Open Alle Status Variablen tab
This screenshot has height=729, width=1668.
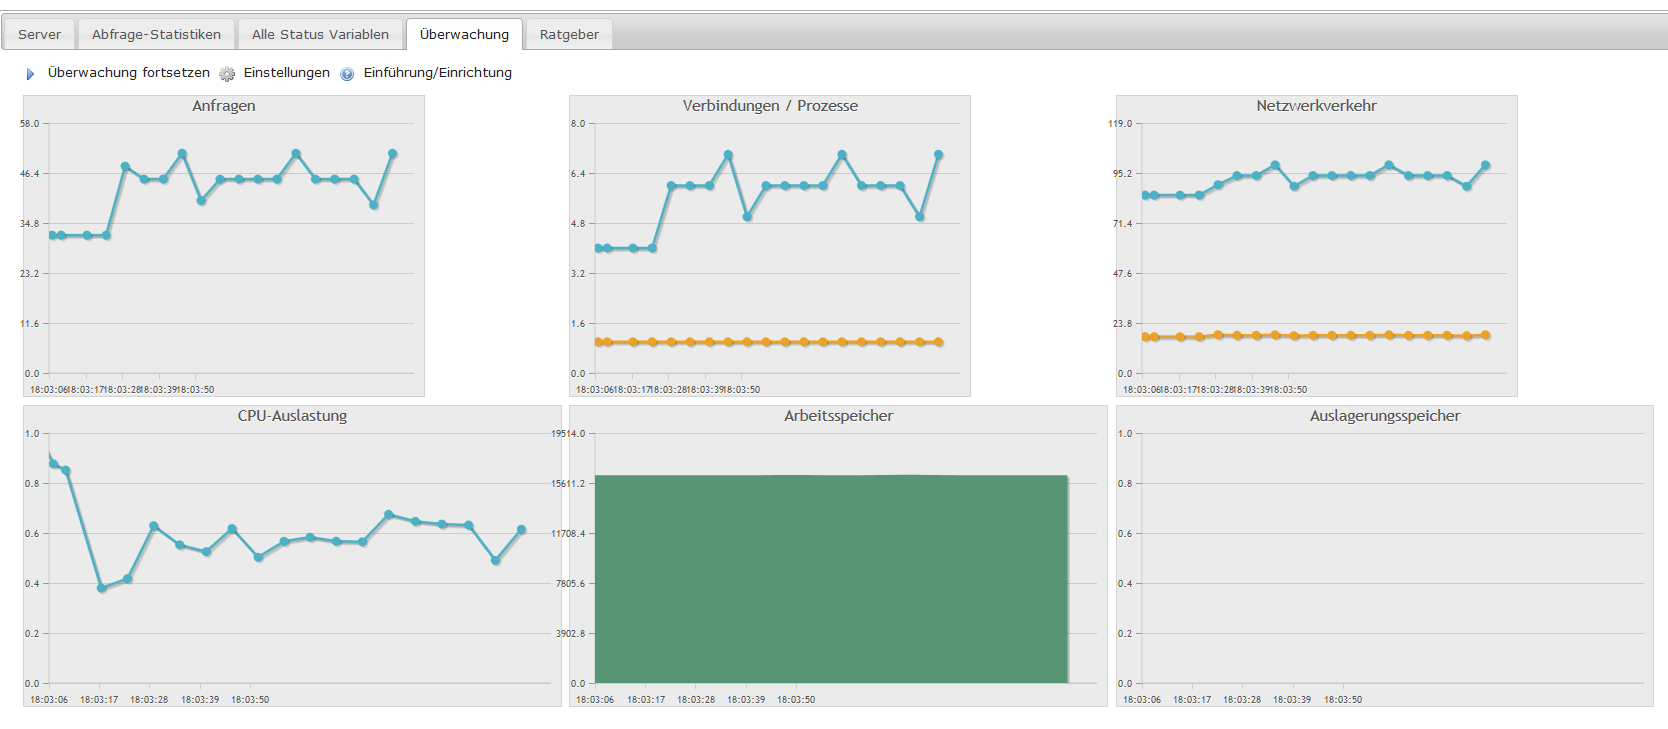[x=320, y=34]
